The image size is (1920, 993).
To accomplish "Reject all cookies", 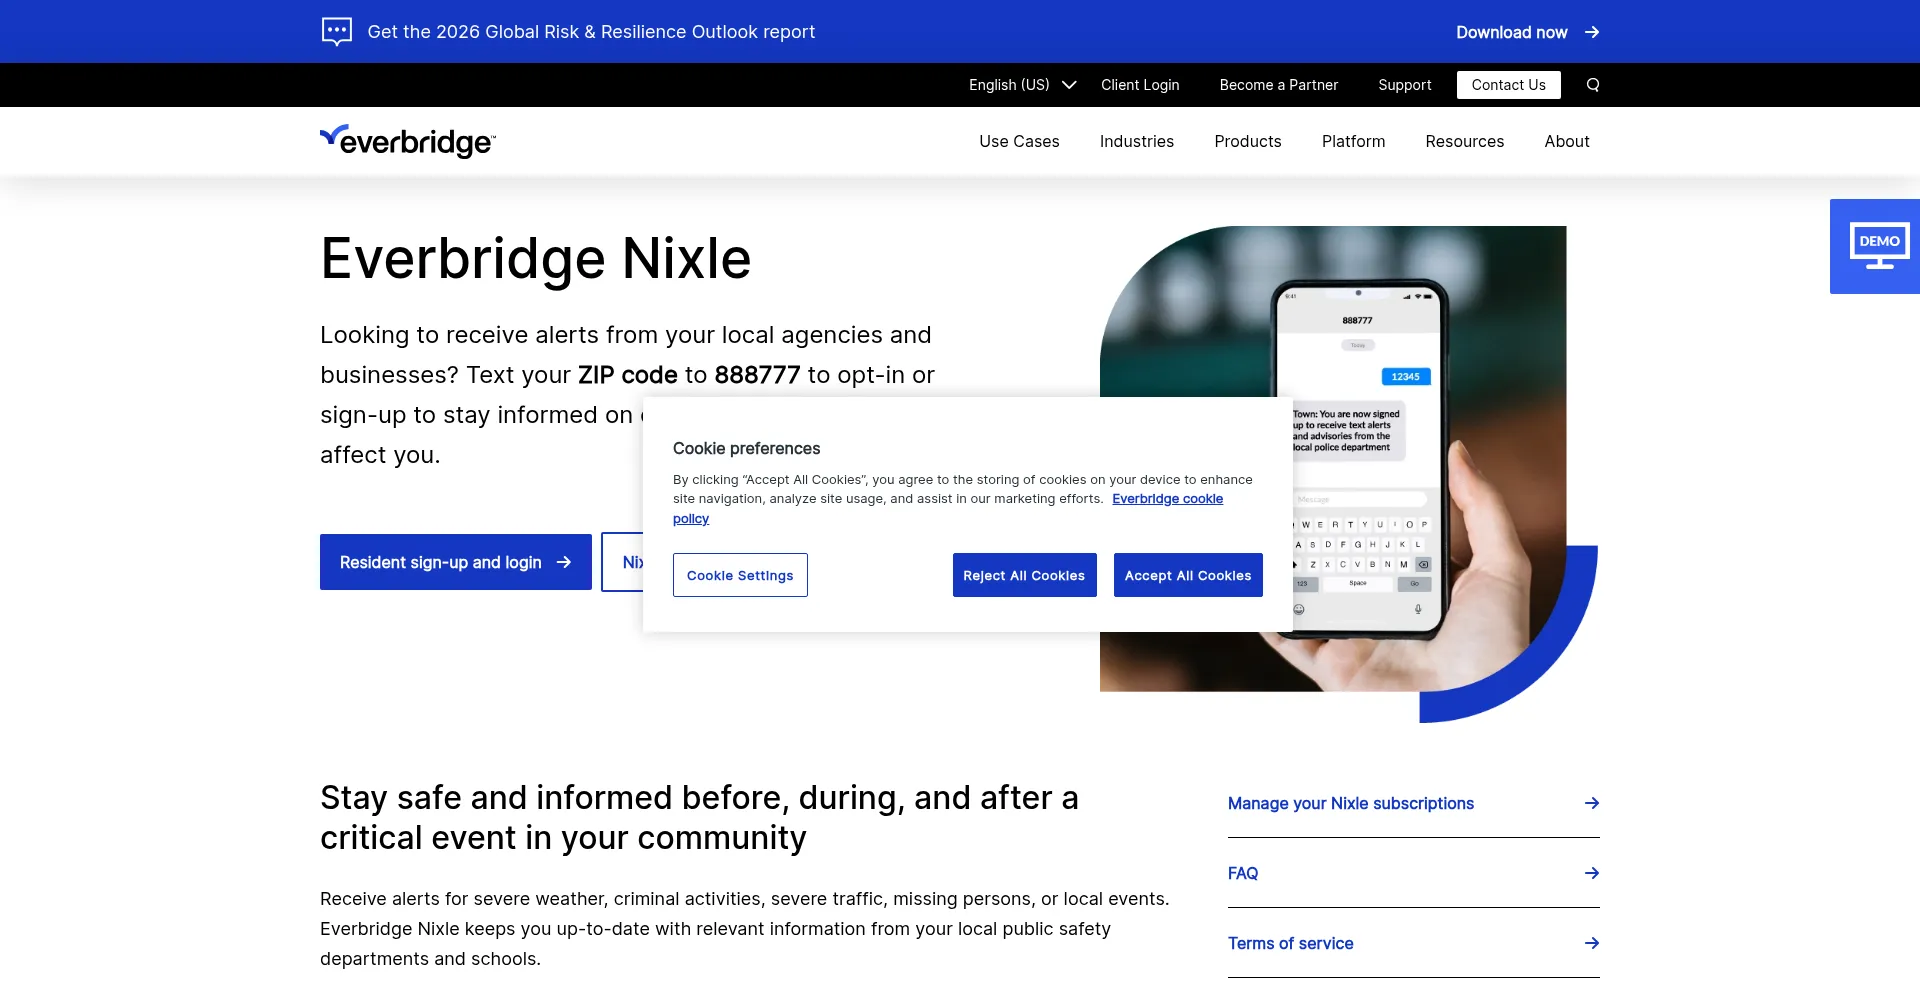I will [1024, 575].
